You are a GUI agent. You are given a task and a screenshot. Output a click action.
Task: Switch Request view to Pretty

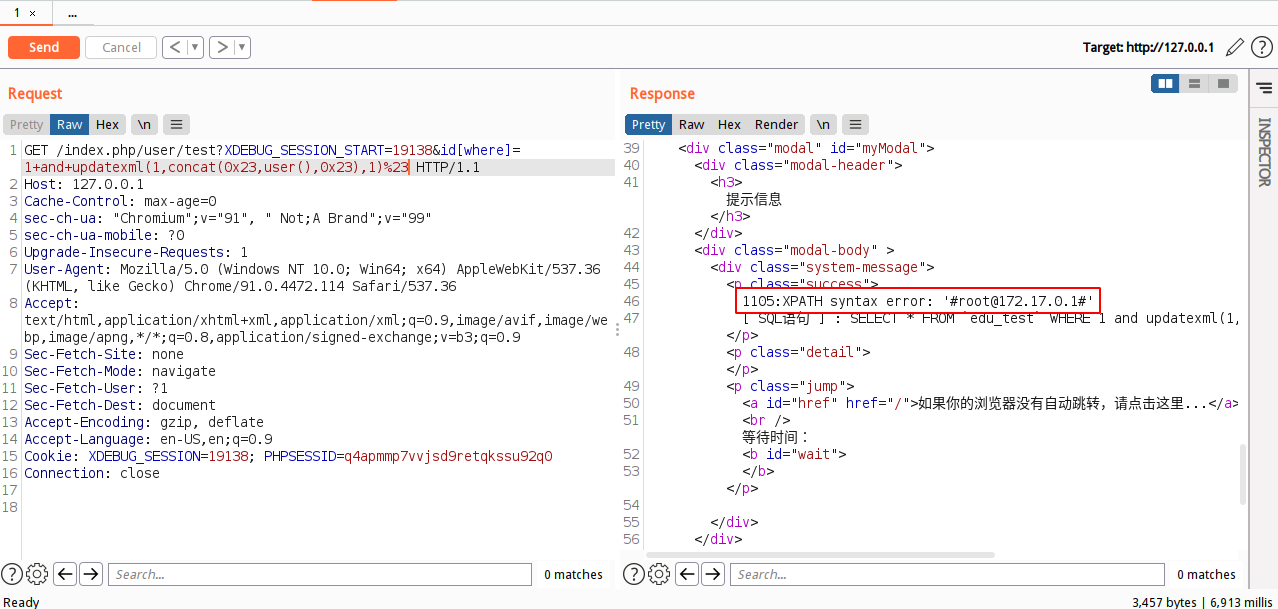27,125
